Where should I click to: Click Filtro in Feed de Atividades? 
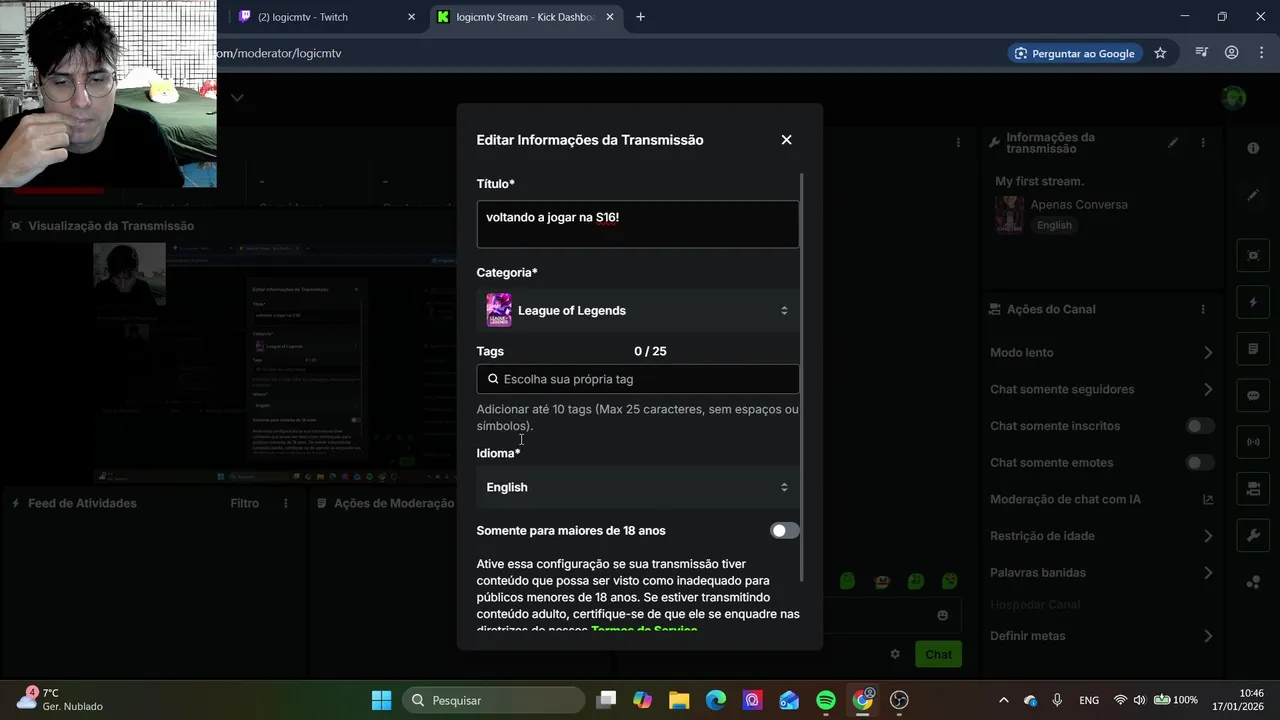(x=244, y=504)
